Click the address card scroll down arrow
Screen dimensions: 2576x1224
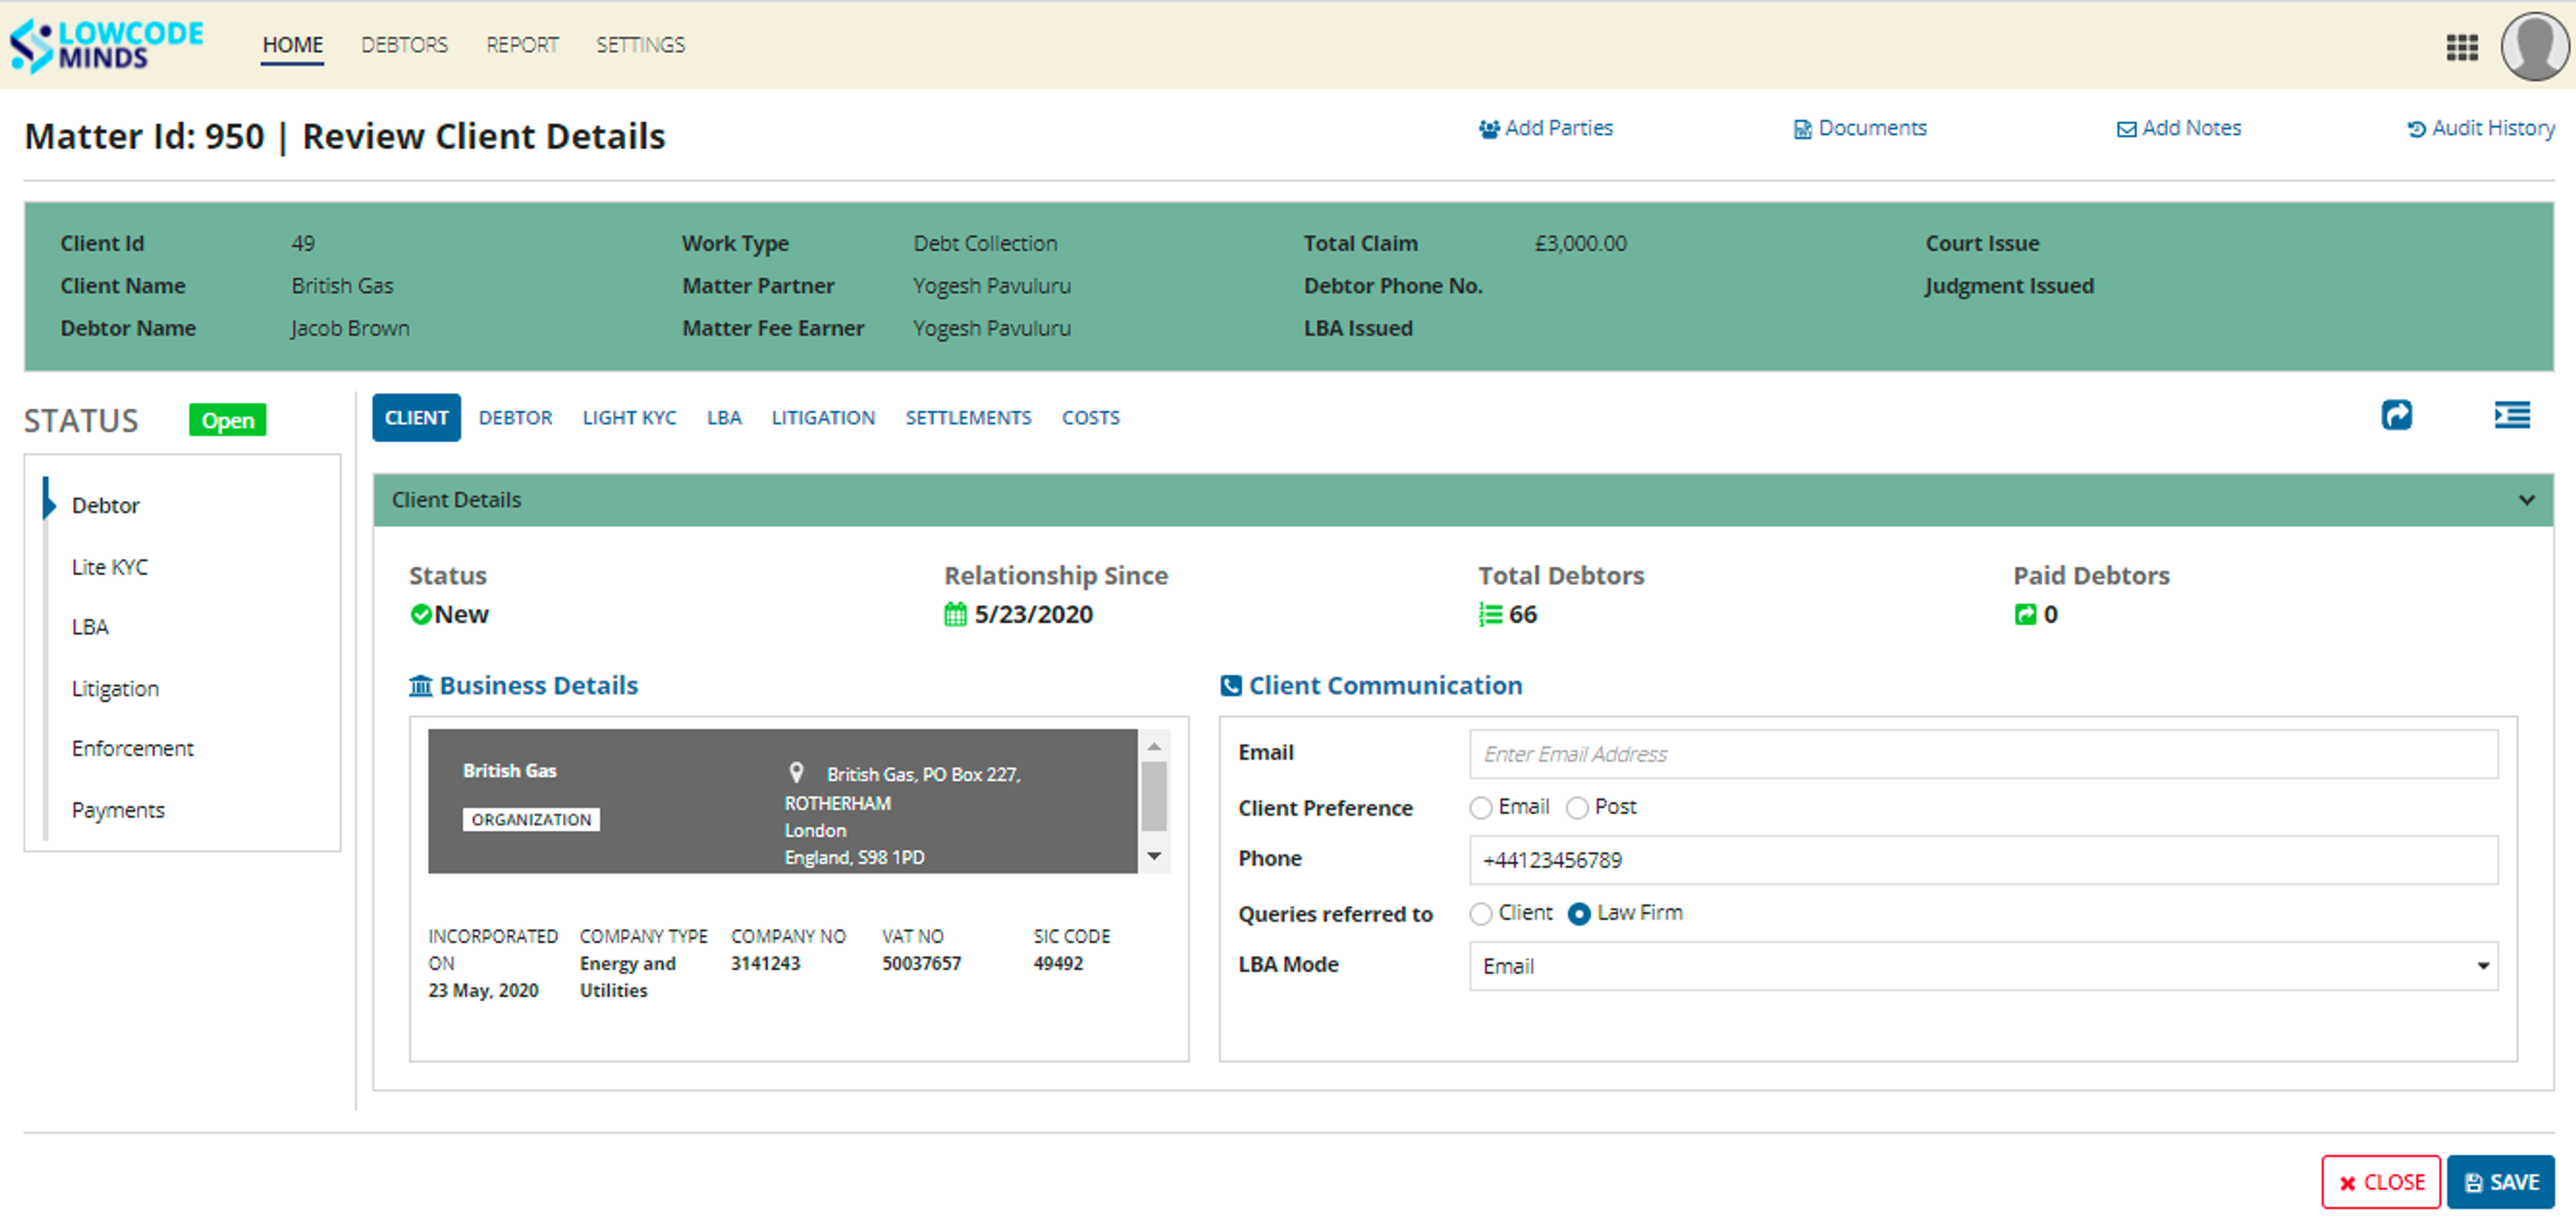click(1153, 857)
